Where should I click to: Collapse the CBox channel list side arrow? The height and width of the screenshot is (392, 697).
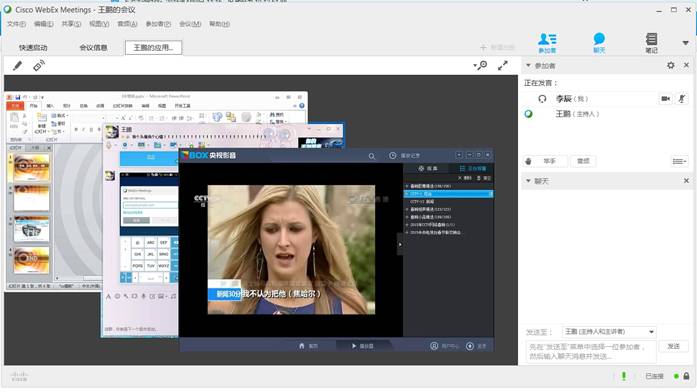coord(400,244)
